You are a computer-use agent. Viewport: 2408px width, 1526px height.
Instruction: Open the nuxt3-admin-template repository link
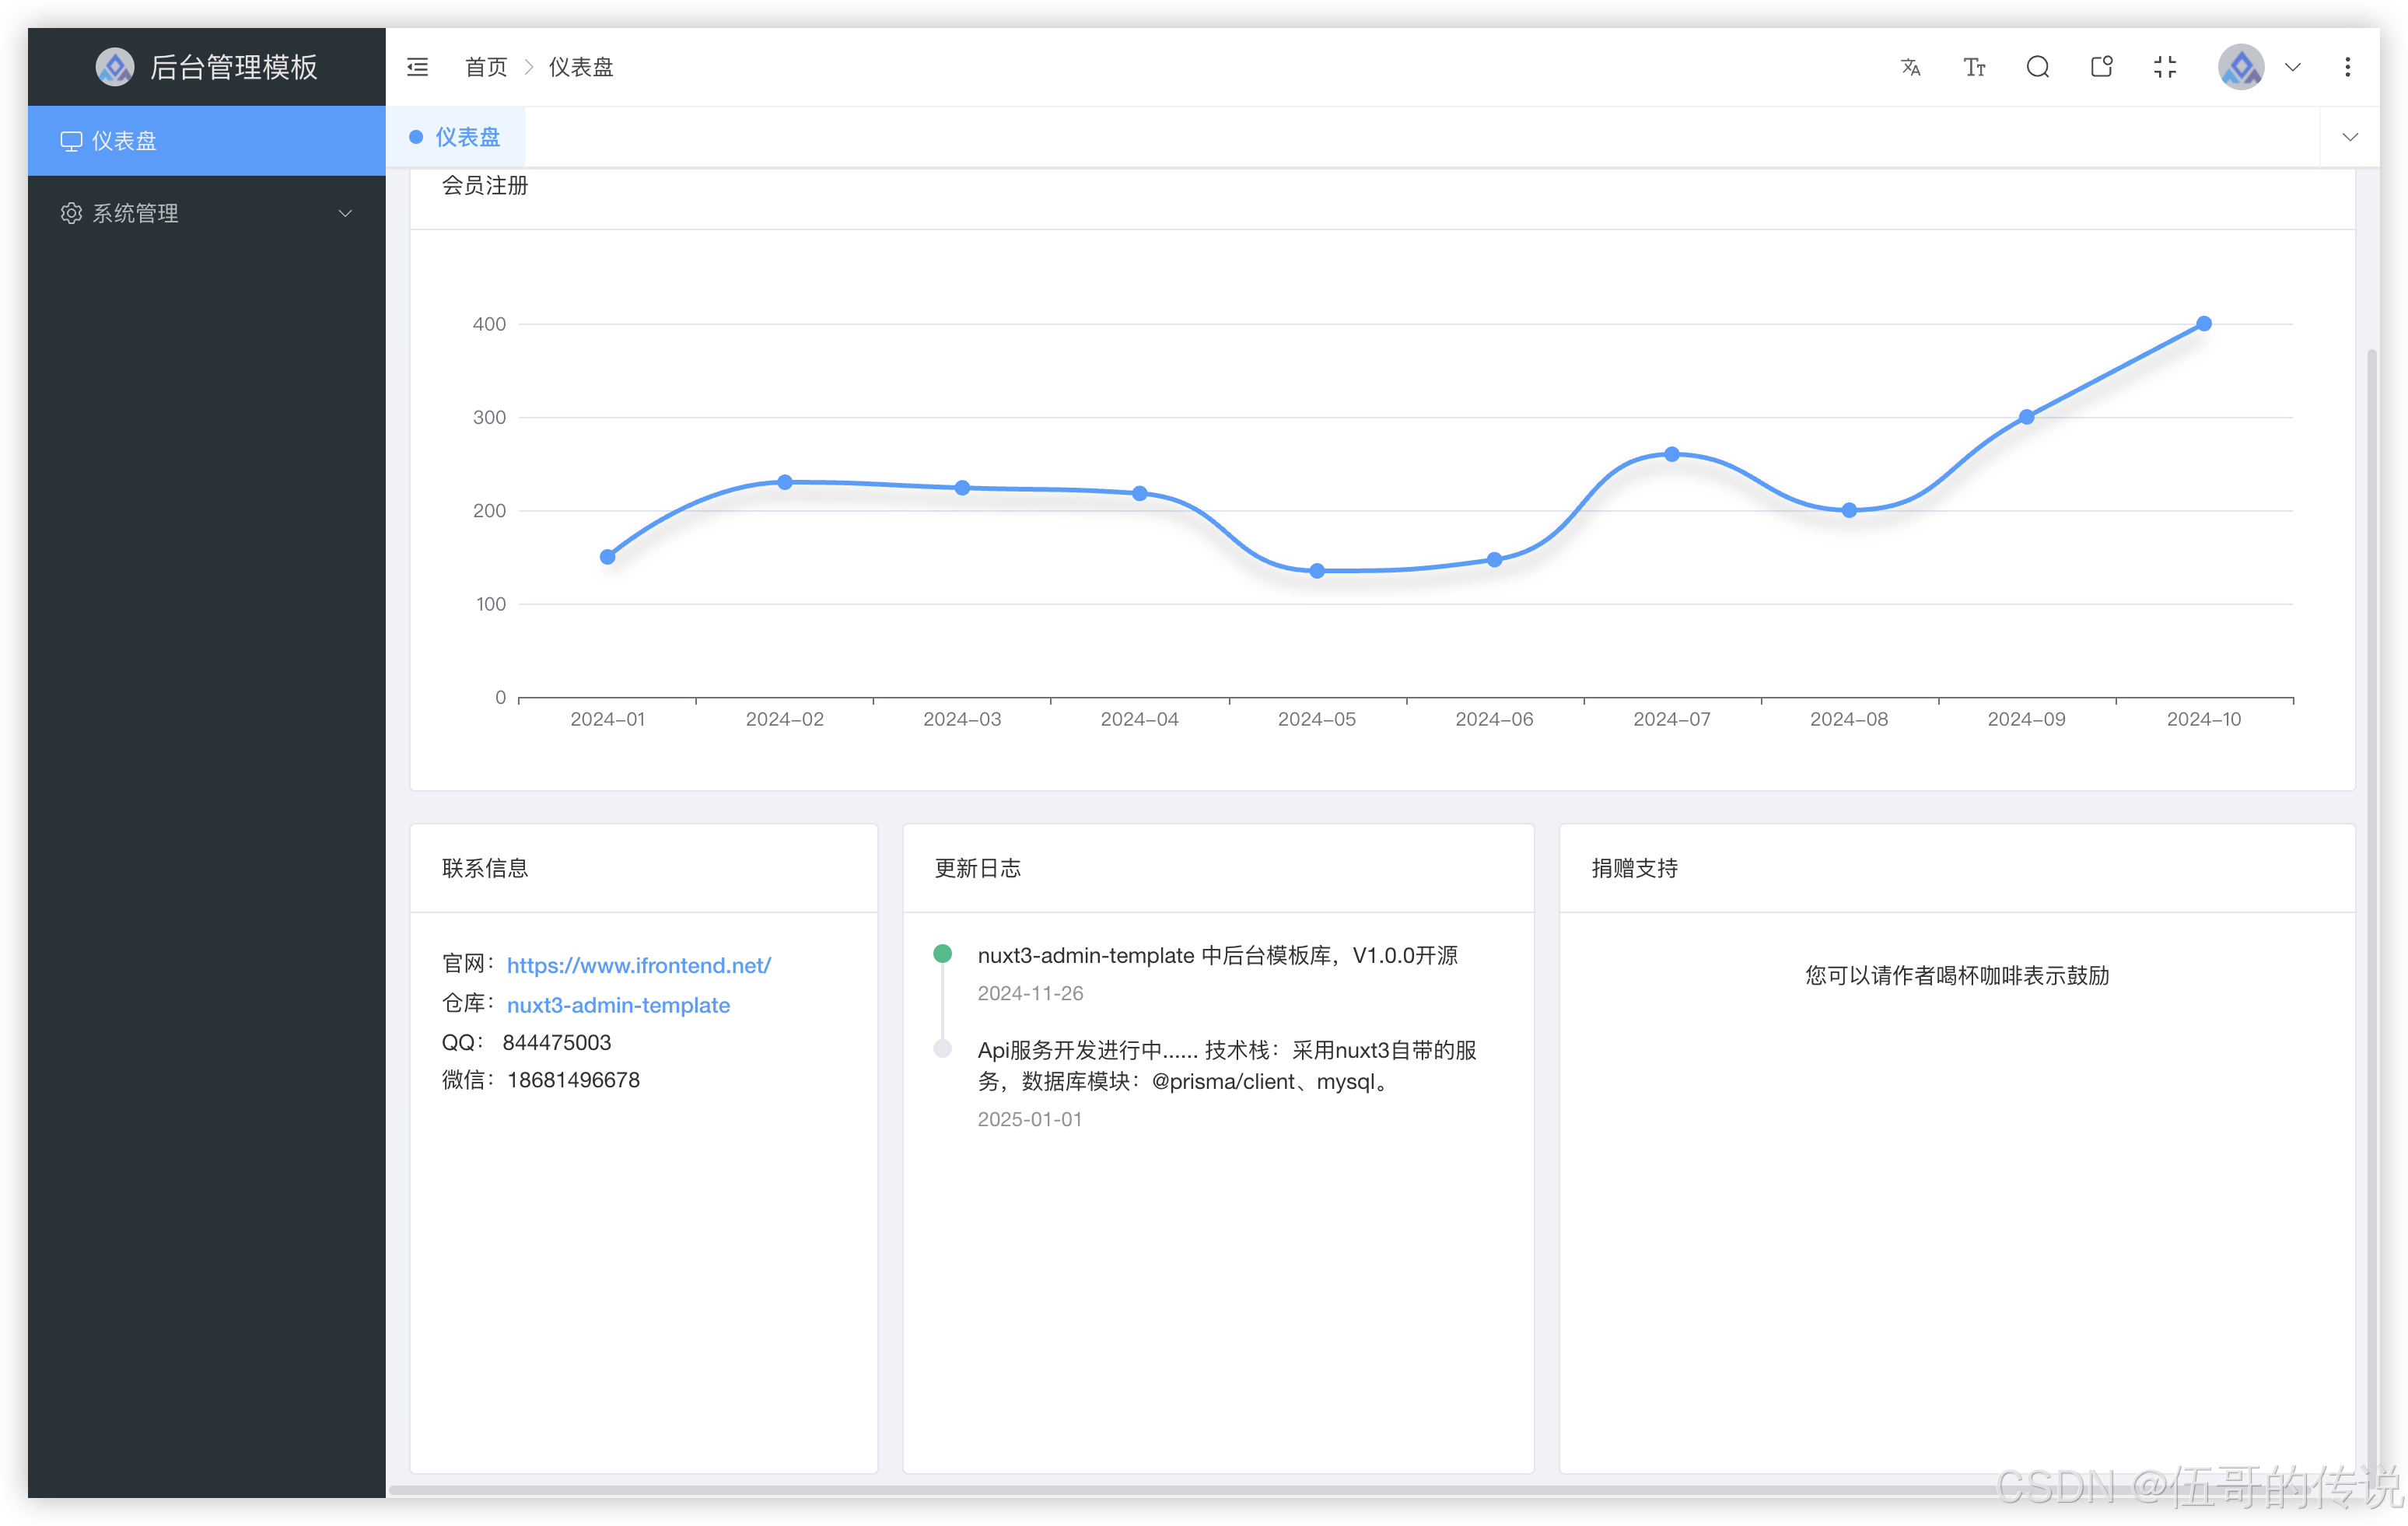618,1005
